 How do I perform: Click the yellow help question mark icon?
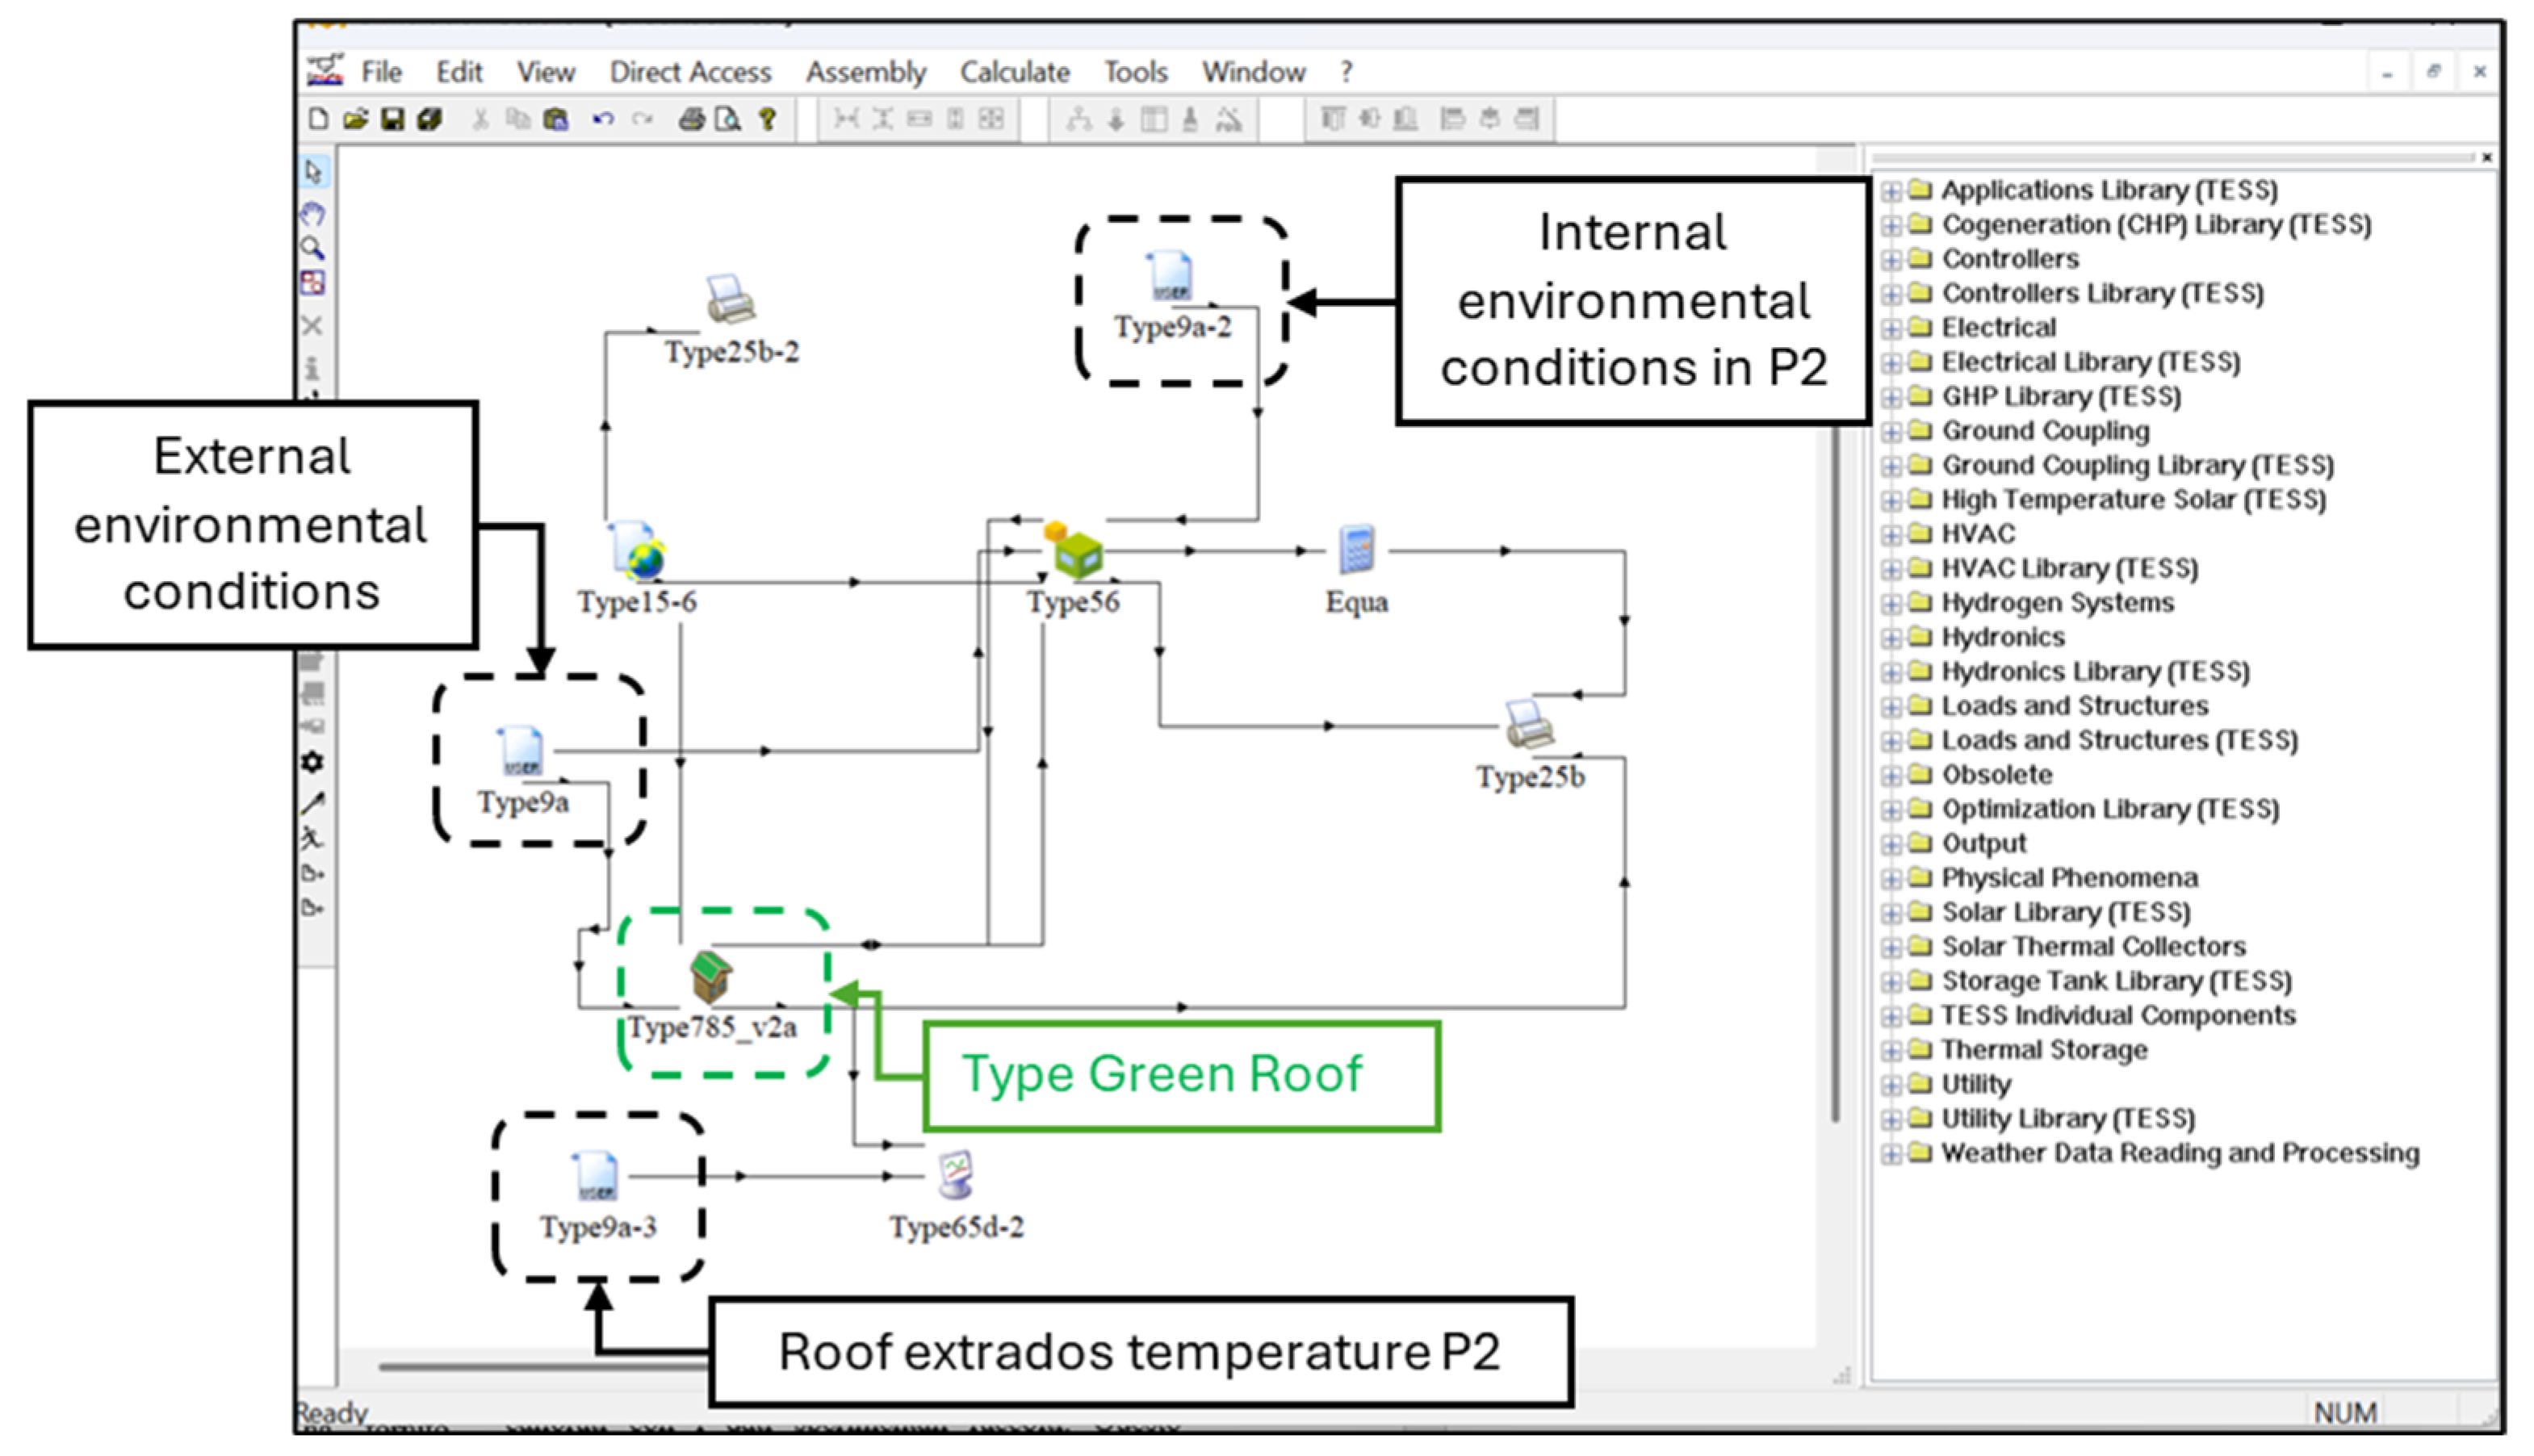767,120
